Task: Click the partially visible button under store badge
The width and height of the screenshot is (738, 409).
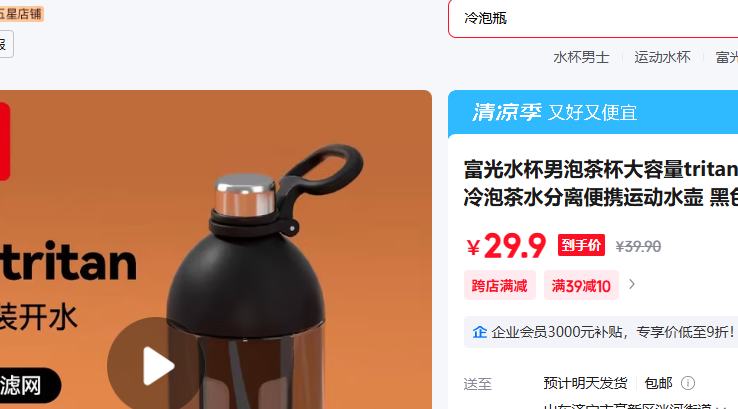Action: click(x=7, y=44)
